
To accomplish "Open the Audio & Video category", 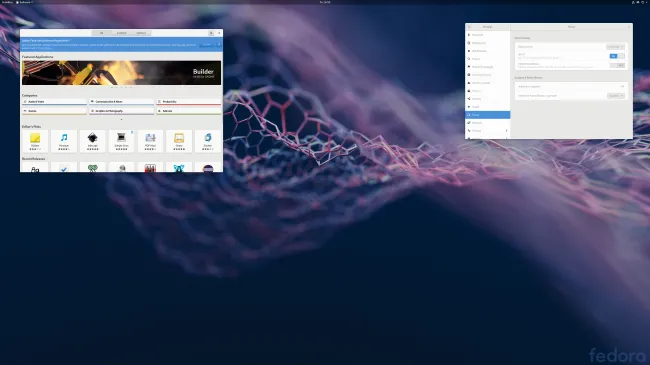I will coord(54,102).
